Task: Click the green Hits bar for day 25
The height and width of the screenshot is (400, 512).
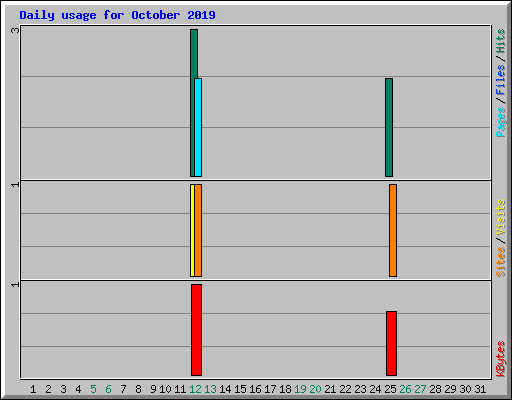Action: click(389, 127)
